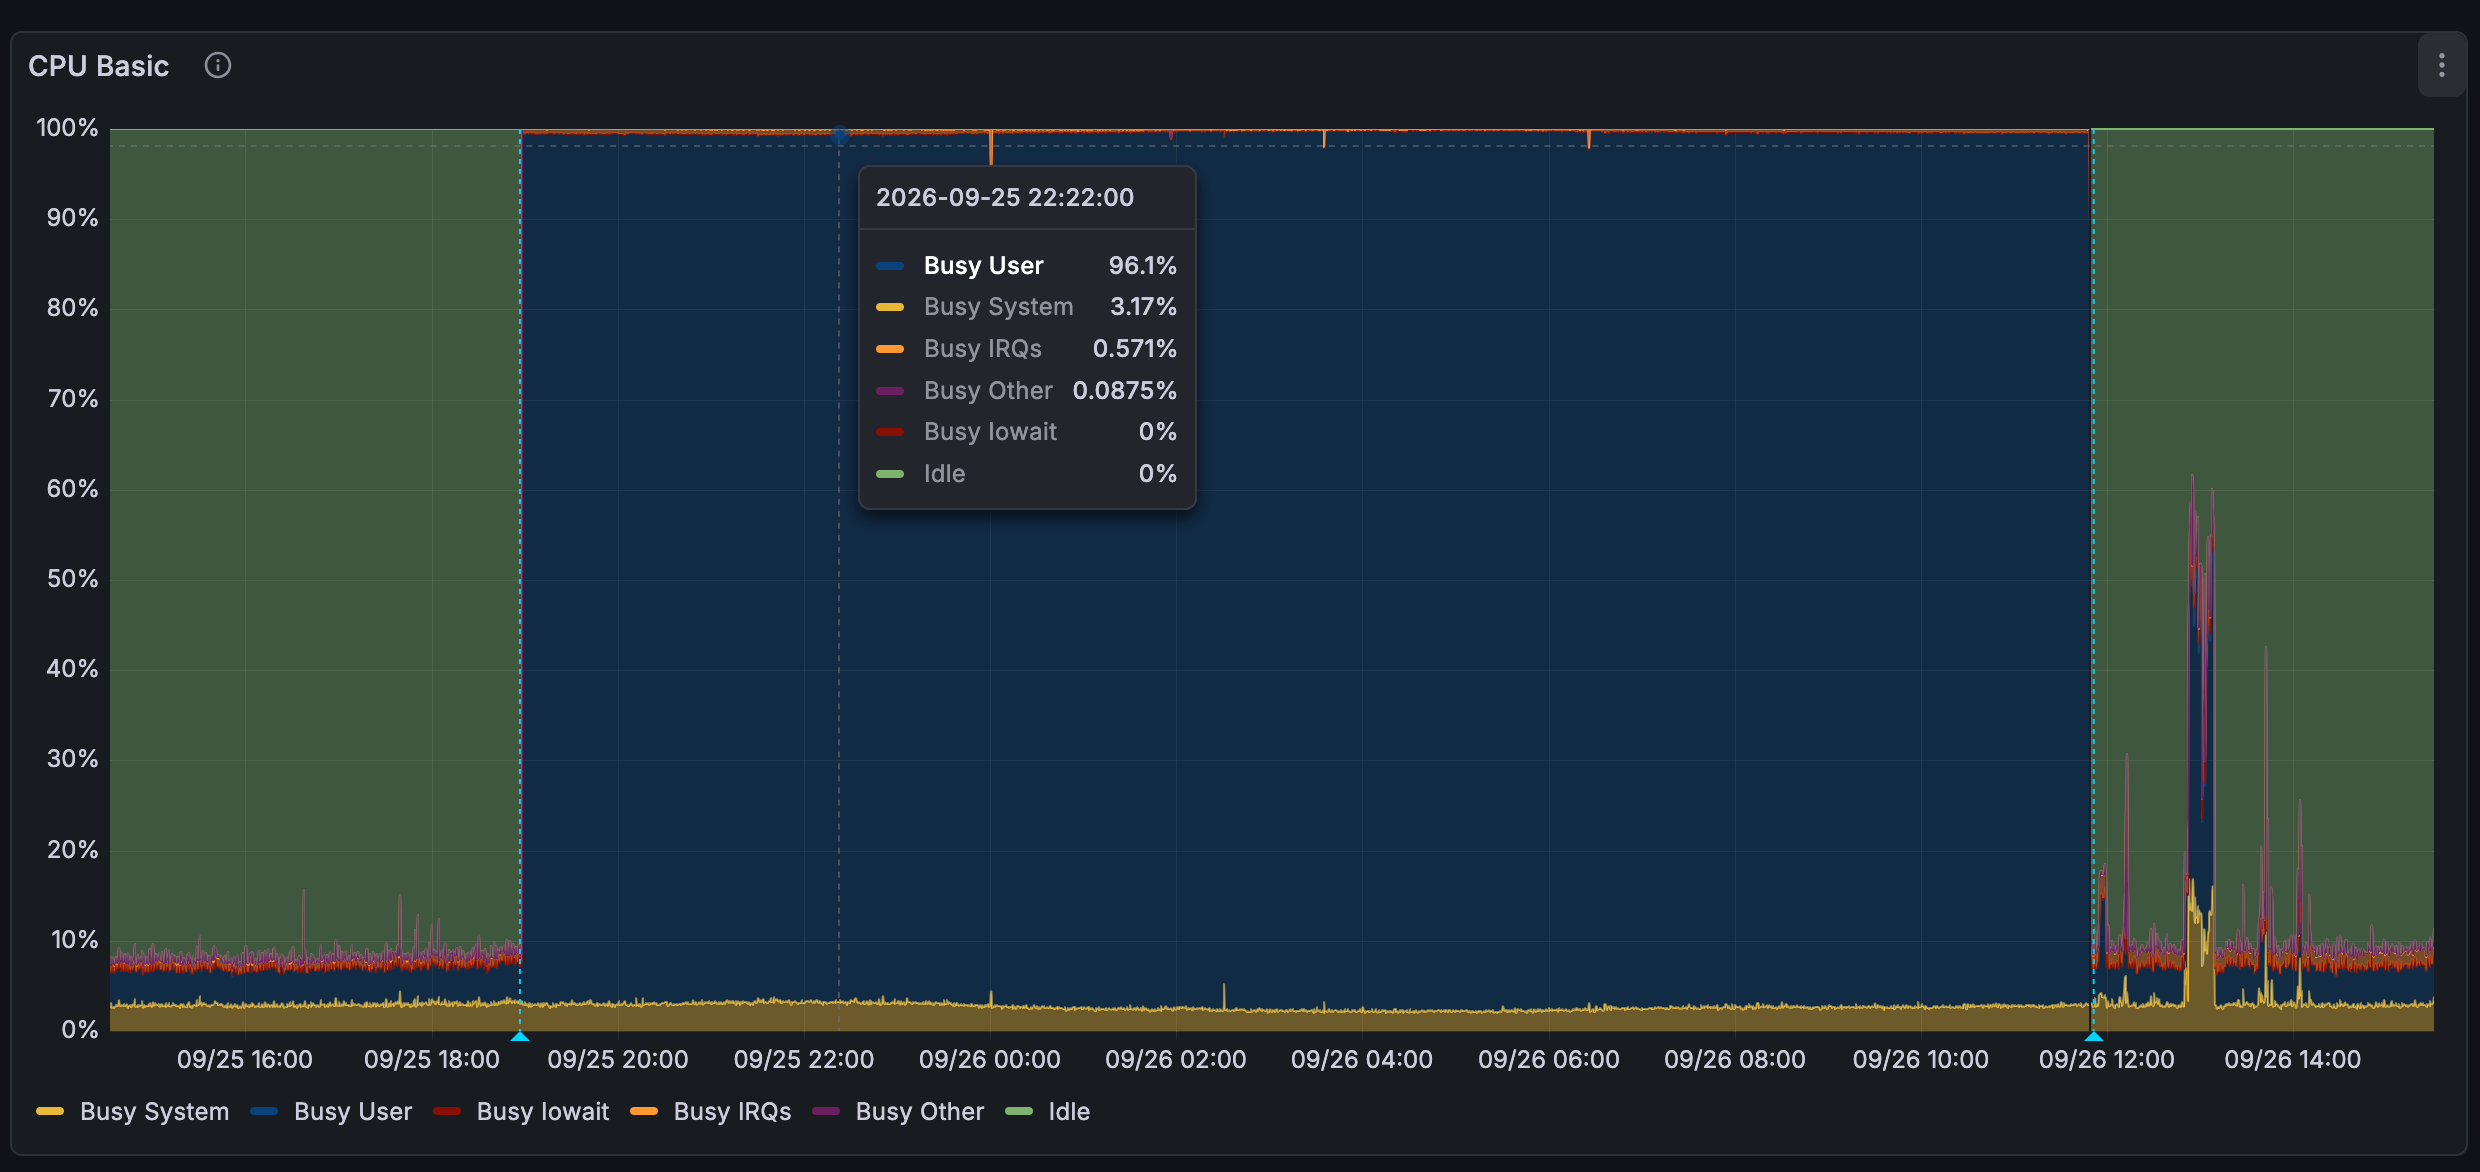Click the Busy Iowait 0% tooltip row
The image size is (2480, 1172).
1027,432
